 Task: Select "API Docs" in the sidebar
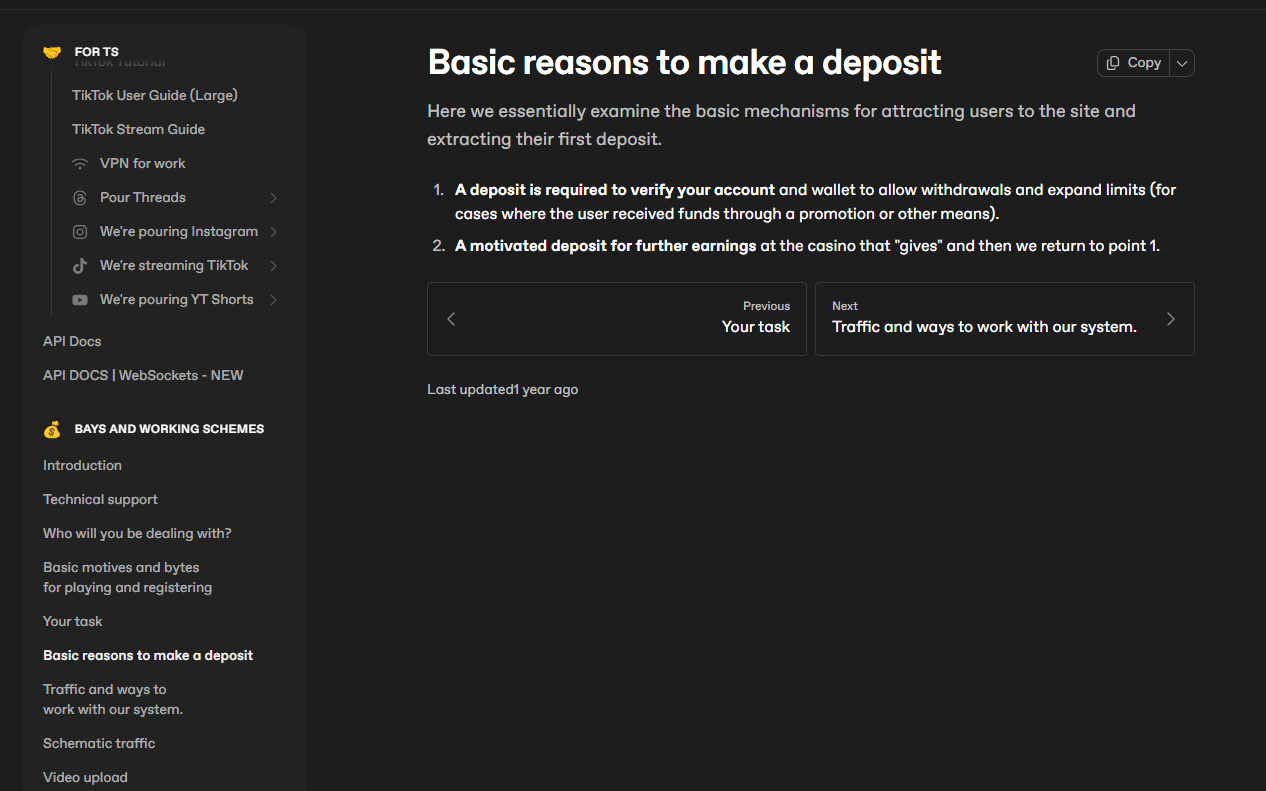(71, 341)
